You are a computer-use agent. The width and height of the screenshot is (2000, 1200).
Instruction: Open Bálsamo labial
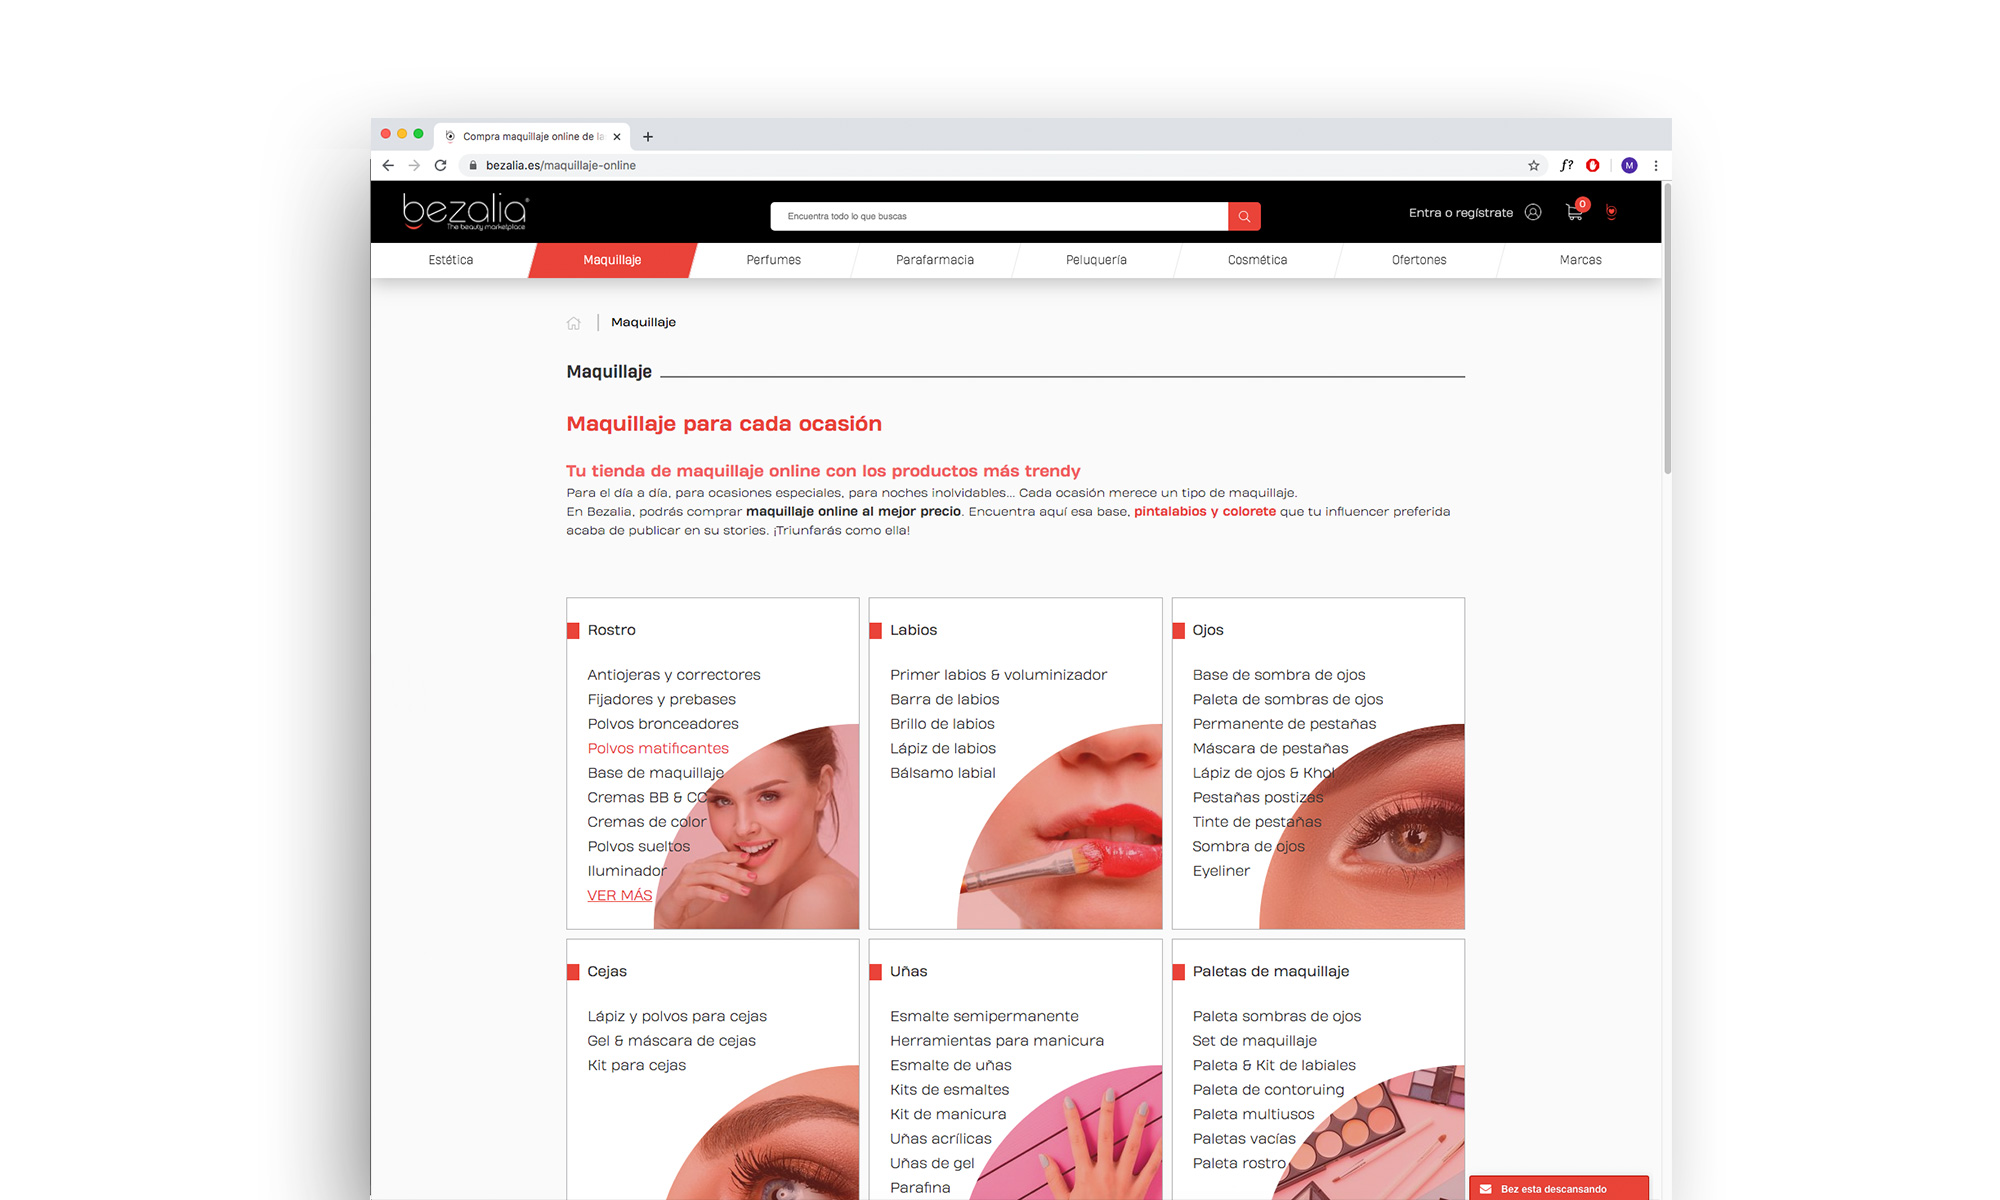(942, 773)
